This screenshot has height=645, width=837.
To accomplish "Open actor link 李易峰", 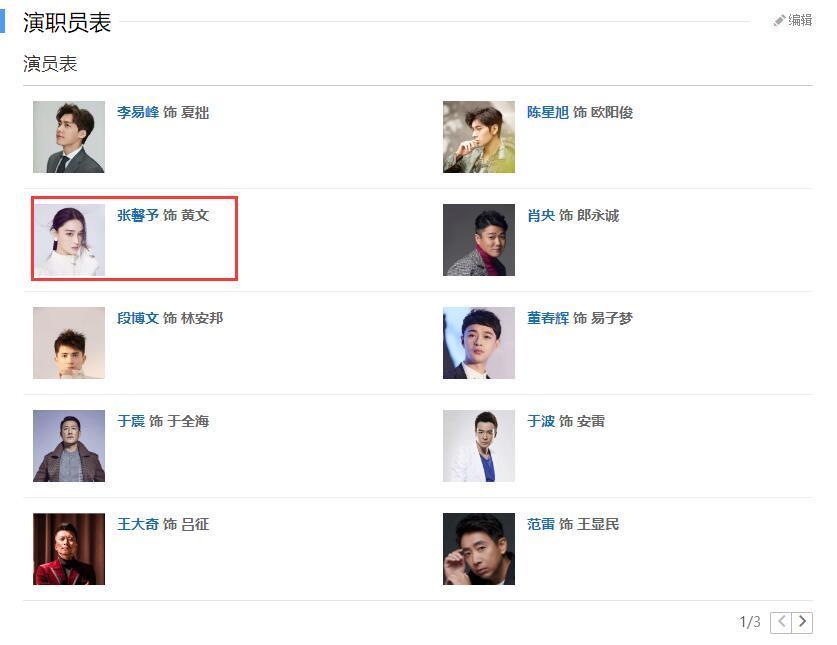I will (138, 113).
